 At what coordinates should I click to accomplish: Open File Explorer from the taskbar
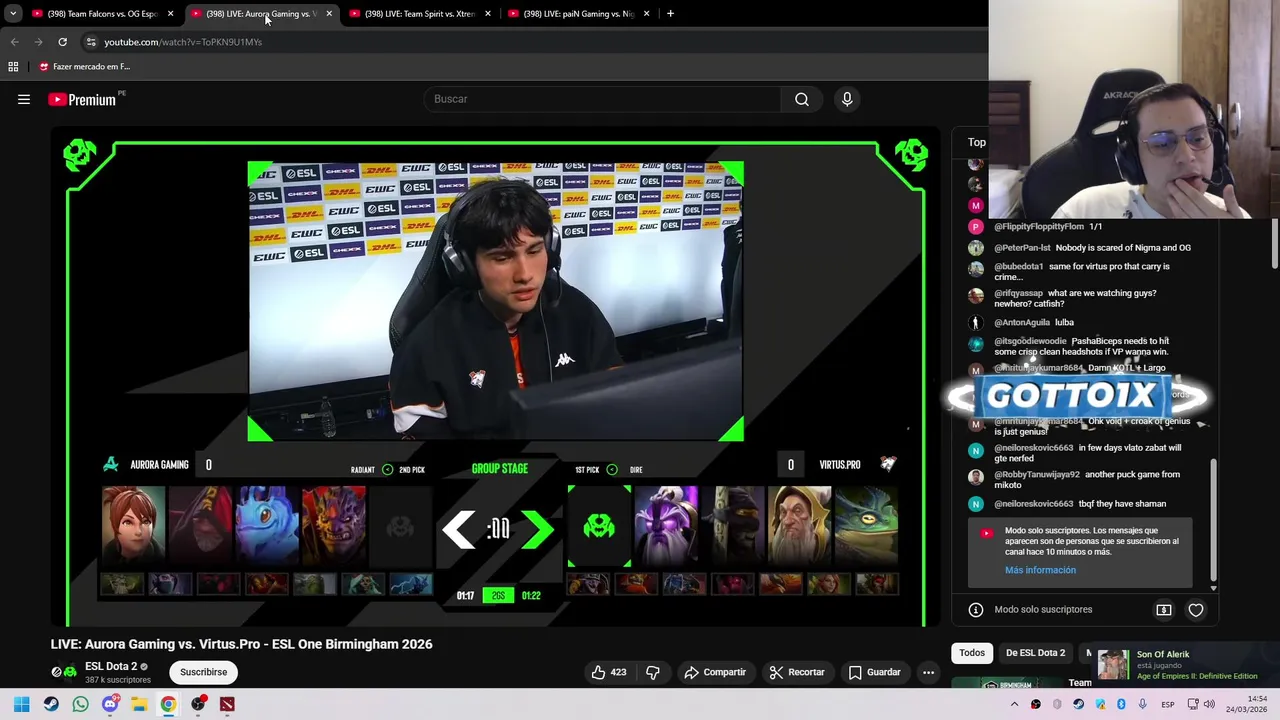tap(139, 704)
